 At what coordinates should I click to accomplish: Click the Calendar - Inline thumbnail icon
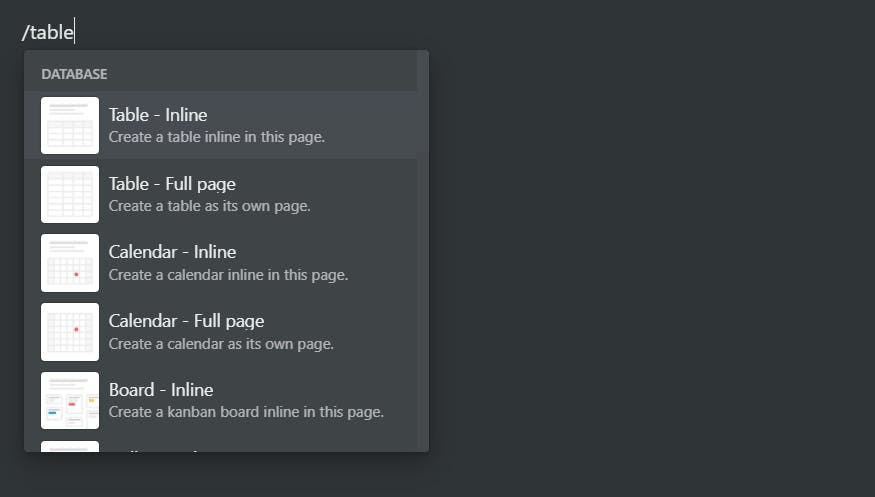(70, 263)
